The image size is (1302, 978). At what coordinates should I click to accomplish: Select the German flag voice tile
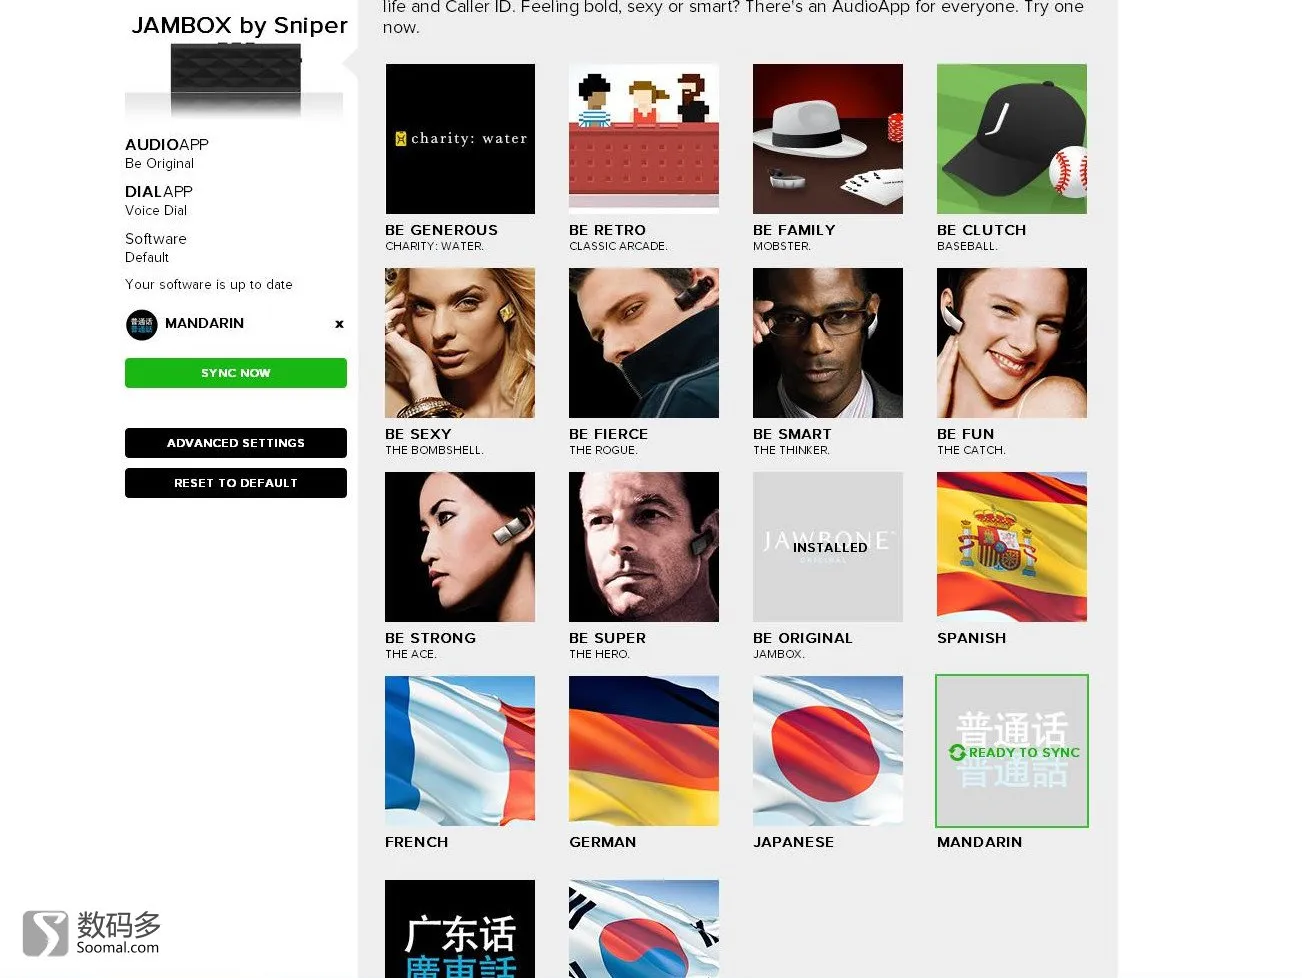(644, 751)
